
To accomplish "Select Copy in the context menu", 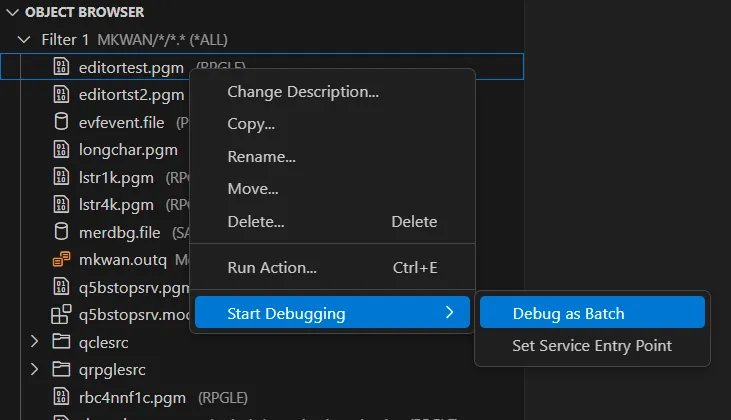I will (x=251, y=124).
